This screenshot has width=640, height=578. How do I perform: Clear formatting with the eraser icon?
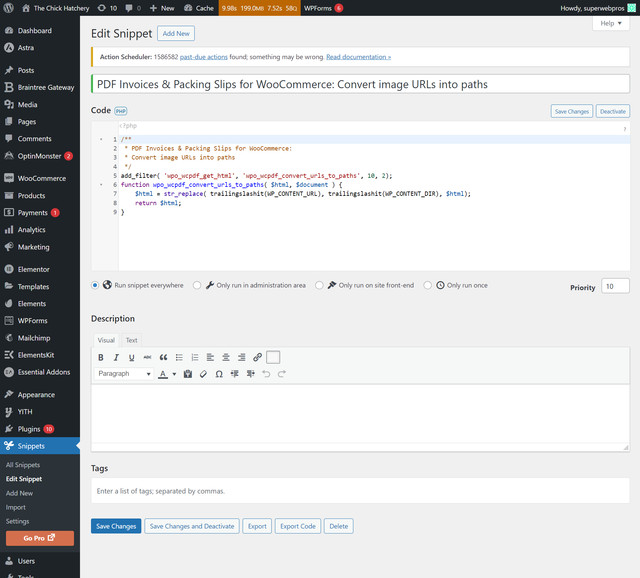tap(203, 374)
